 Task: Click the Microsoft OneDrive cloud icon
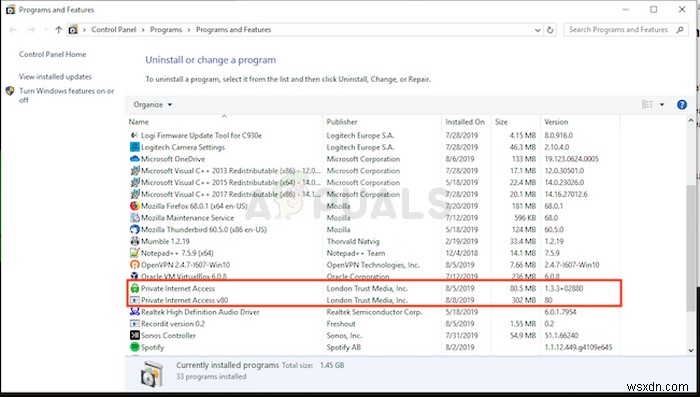coord(134,159)
